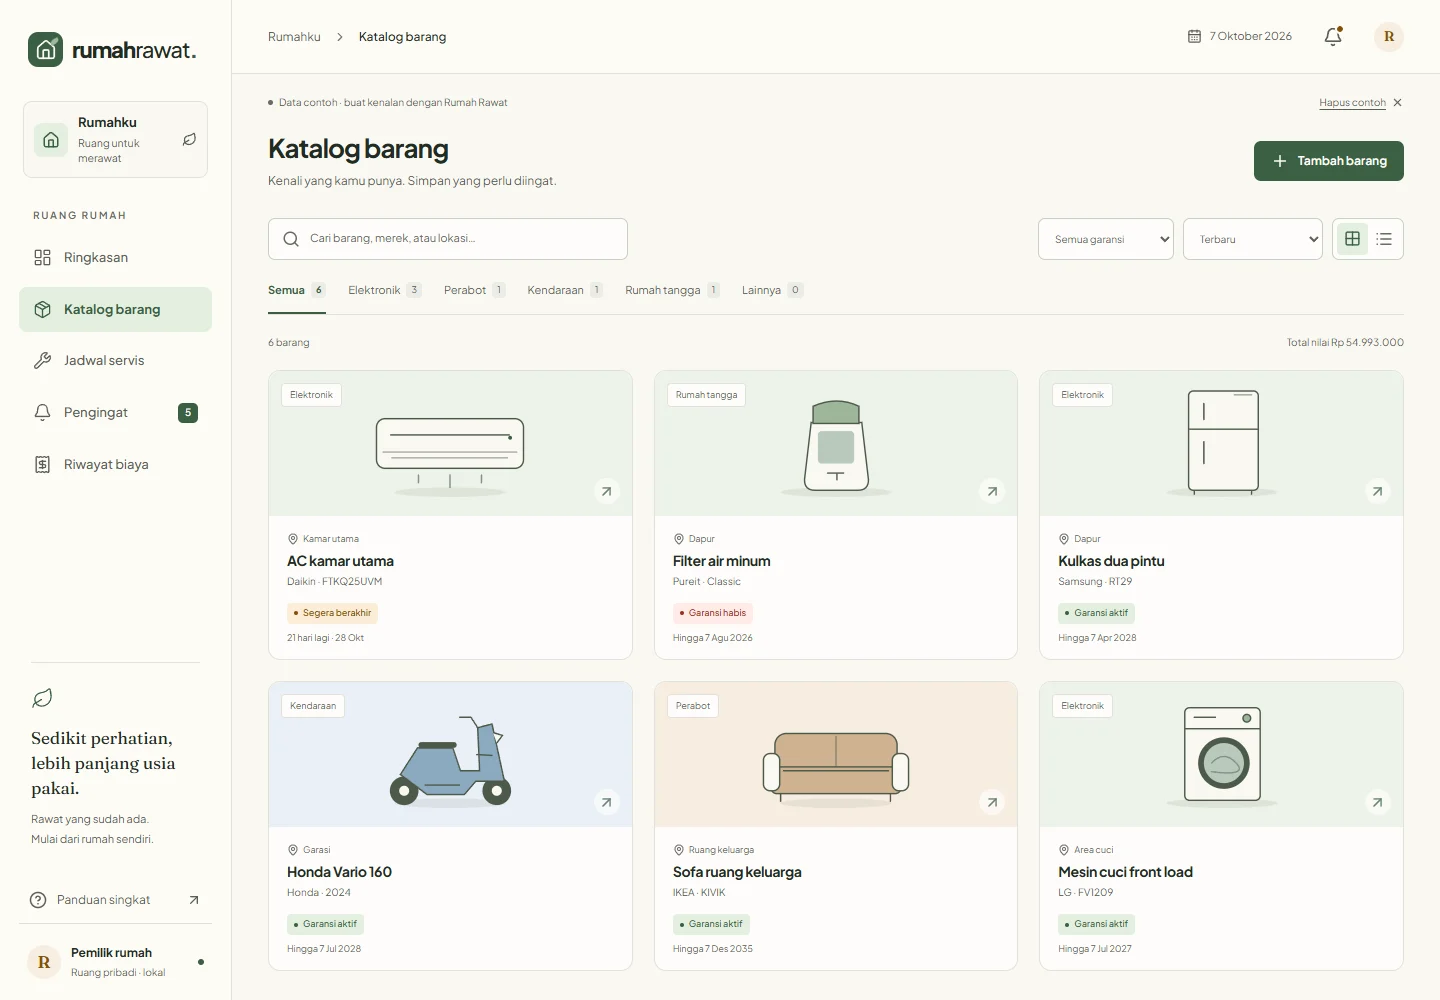Image resolution: width=1440 pixels, height=1000 pixels.
Task: Open the Terbaru sort dropdown
Action: 1253,239
